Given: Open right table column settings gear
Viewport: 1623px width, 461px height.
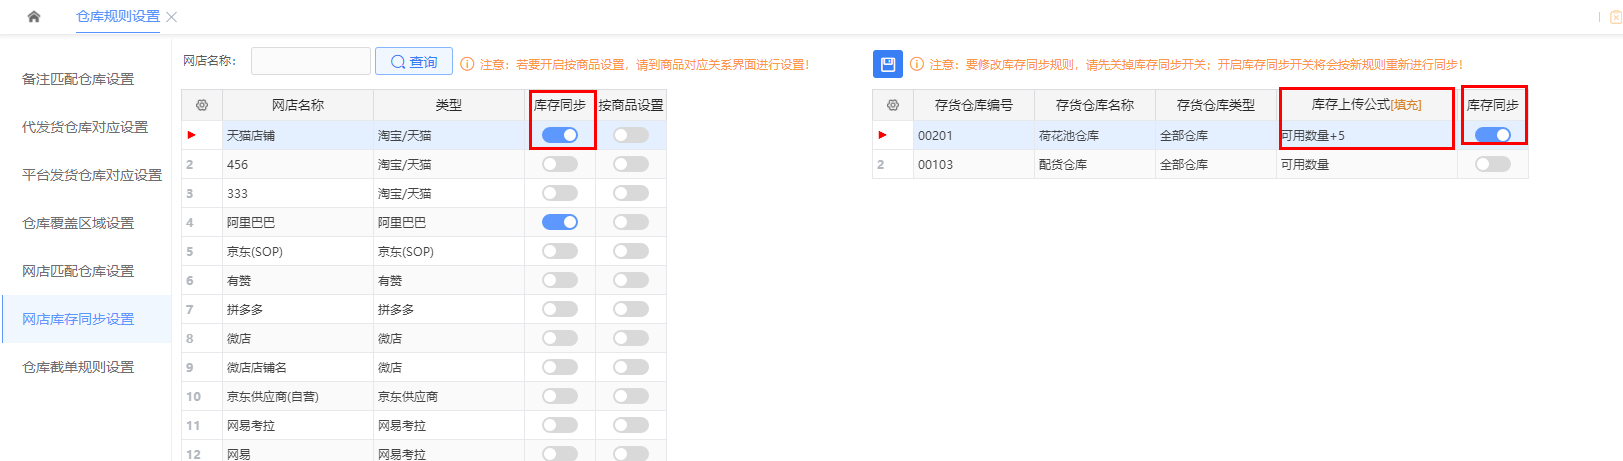Looking at the screenshot, I should coord(893,105).
